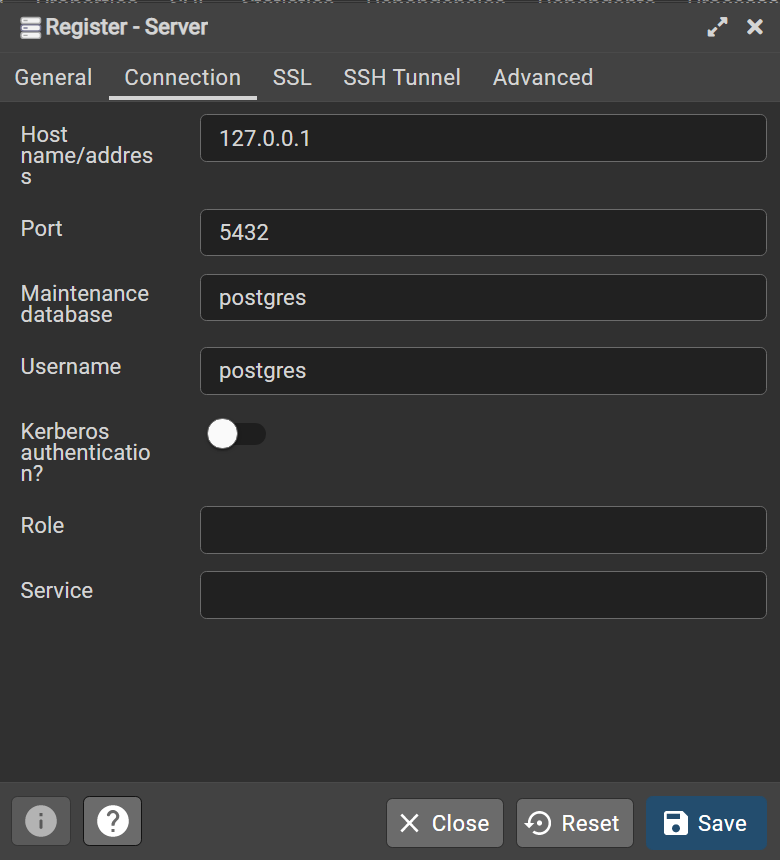Select the SSH Tunnel tab
Screen dimensions: 780x860
point(402,78)
